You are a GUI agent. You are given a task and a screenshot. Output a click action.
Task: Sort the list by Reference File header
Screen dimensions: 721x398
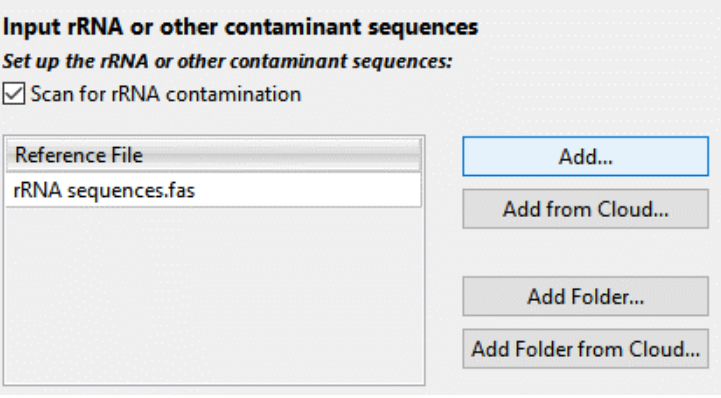tap(213, 155)
